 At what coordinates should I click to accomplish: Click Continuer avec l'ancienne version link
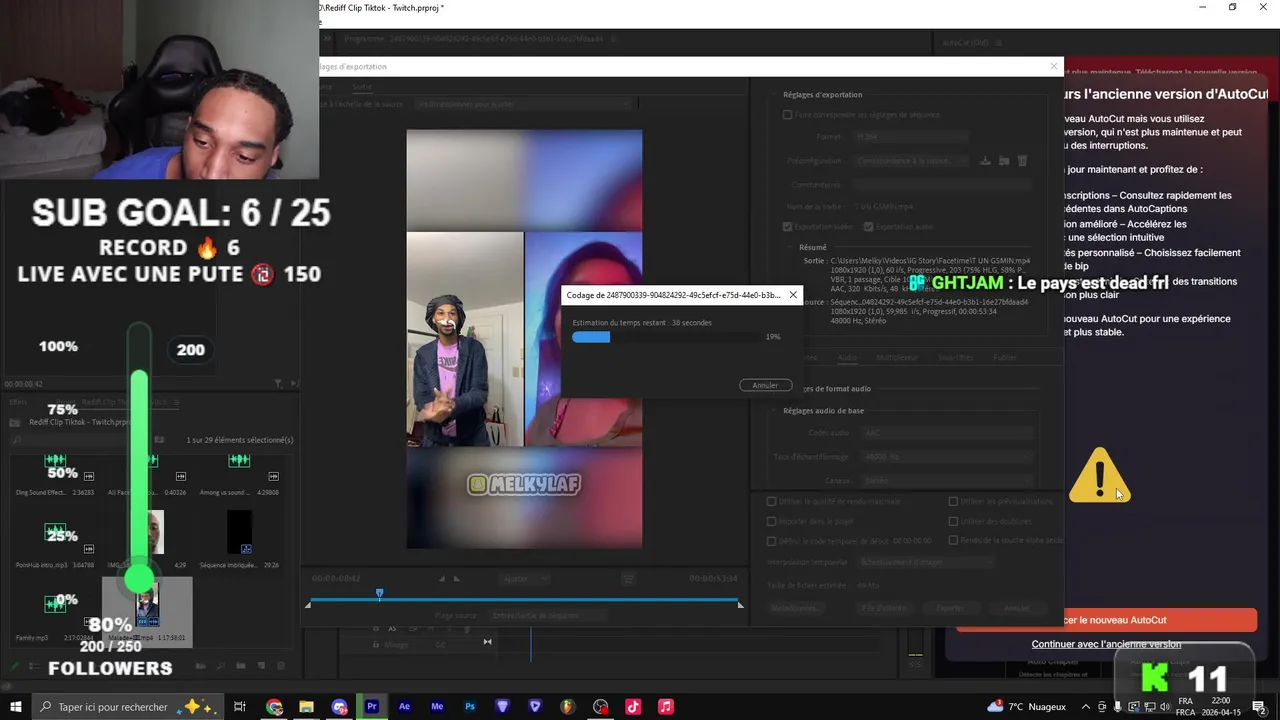tap(1106, 644)
